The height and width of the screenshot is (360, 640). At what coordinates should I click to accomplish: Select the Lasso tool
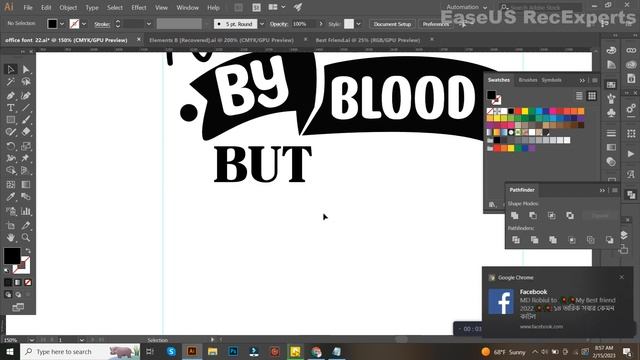pos(26,82)
